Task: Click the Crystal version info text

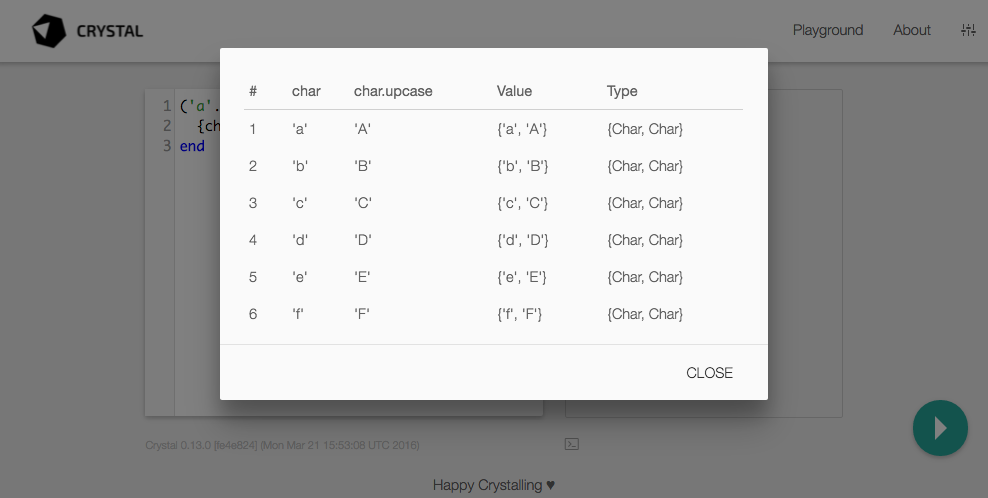Action: pos(282,444)
